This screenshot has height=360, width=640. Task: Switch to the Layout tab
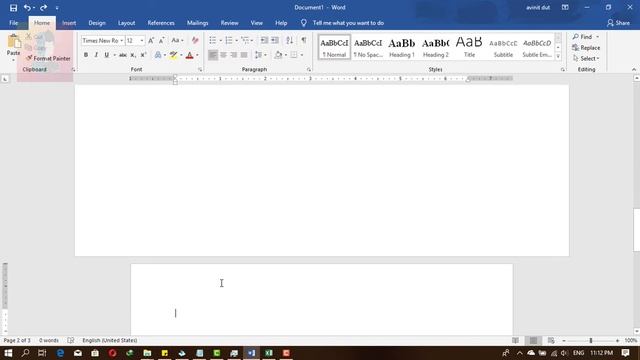tap(127, 23)
